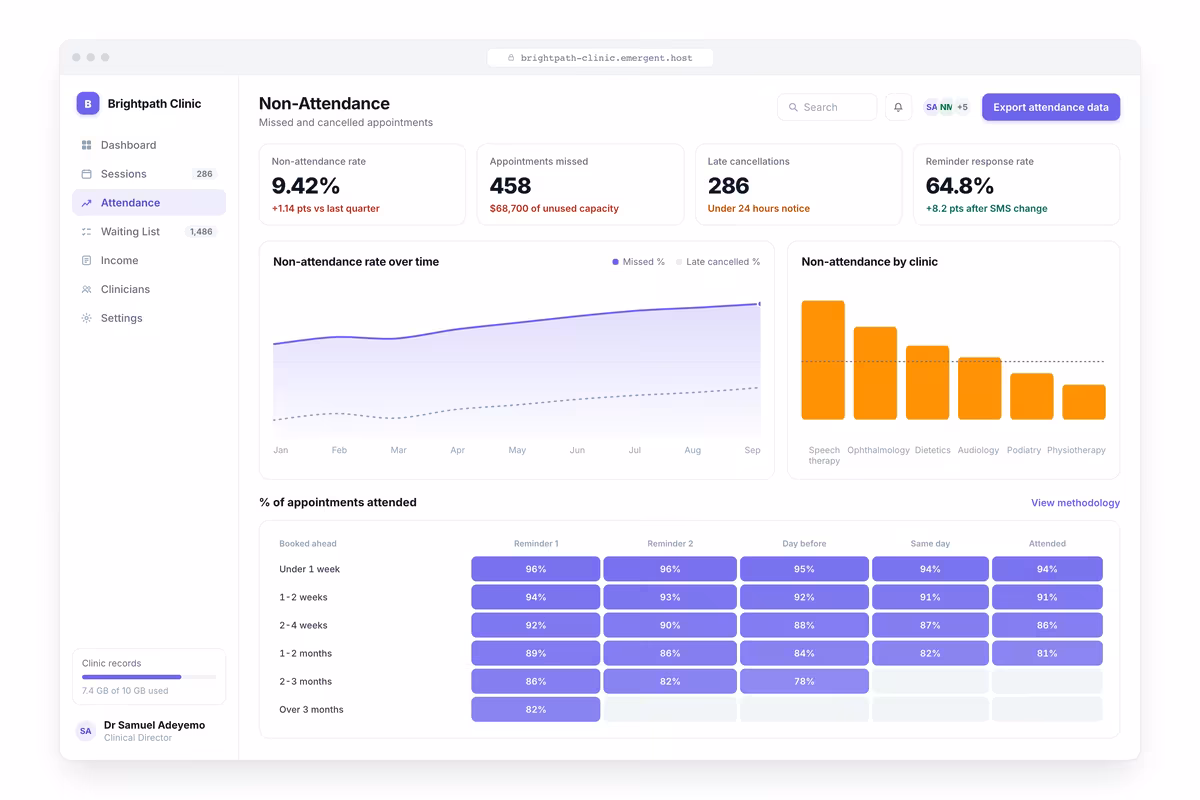The image size is (1200, 800).
Task: Click the Sessions 286 count badge
Action: click(204, 174)
